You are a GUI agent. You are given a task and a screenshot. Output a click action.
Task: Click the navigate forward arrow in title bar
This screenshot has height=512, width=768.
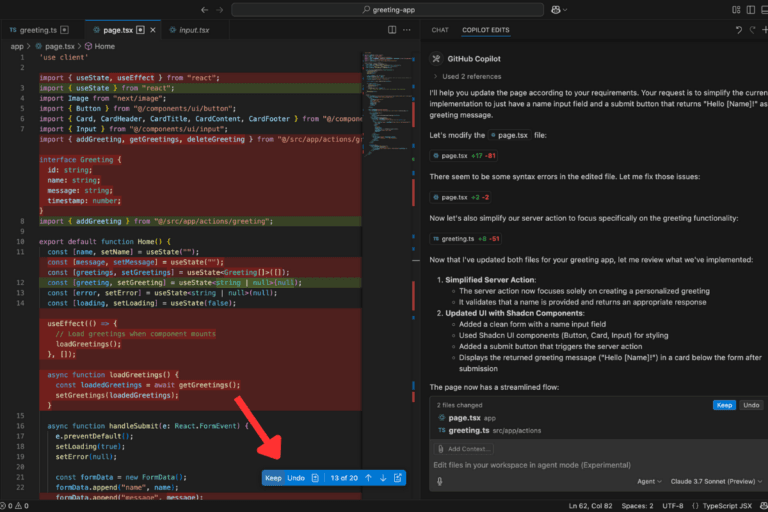point(220,9)
